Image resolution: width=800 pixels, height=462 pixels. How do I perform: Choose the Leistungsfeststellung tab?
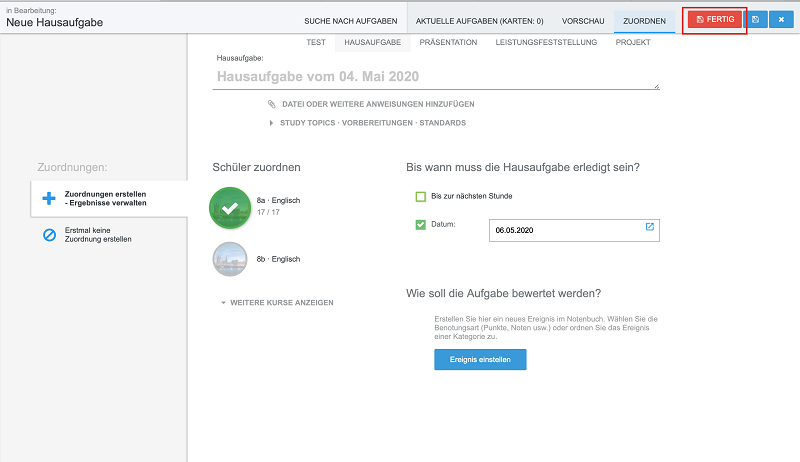[x=546, y=42]
